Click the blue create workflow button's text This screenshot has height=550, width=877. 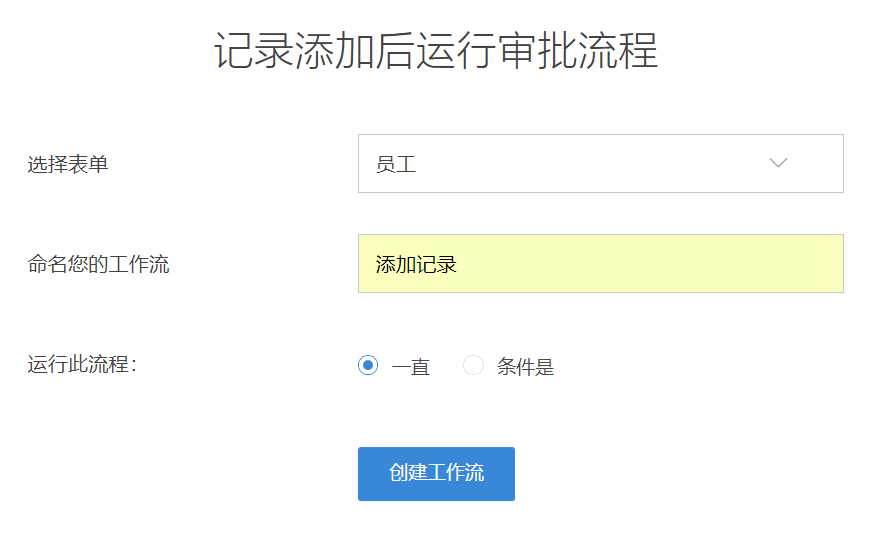tap(436, 473)
